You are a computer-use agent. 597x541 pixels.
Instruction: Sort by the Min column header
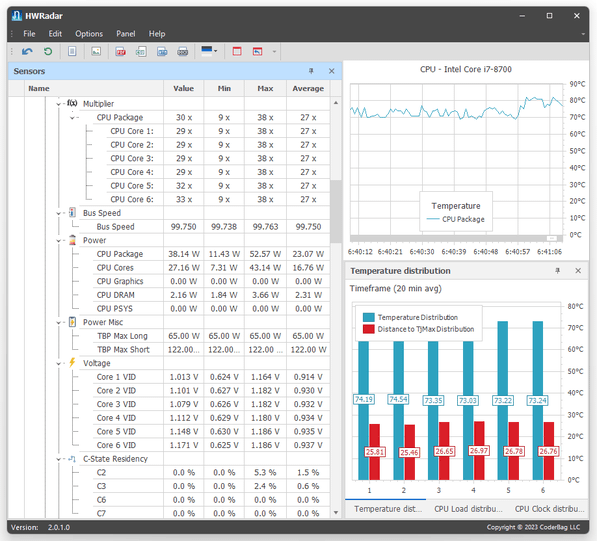[224, 88]
